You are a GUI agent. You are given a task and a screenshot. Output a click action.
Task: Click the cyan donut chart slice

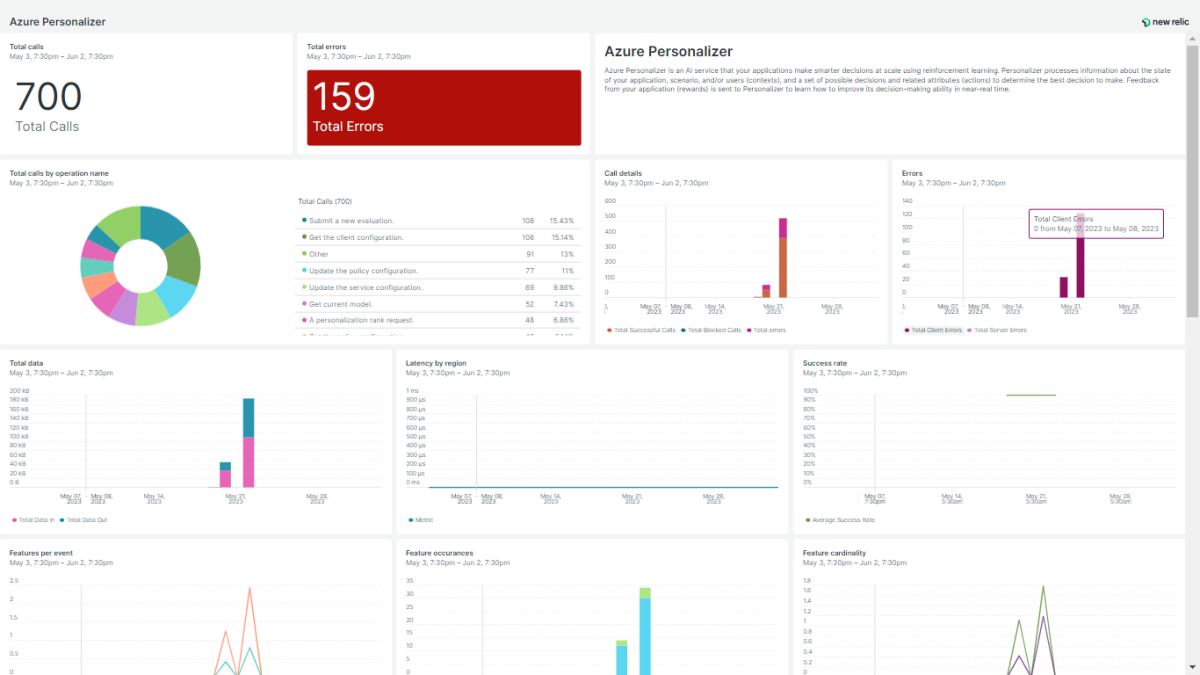(x=176, y=296)
